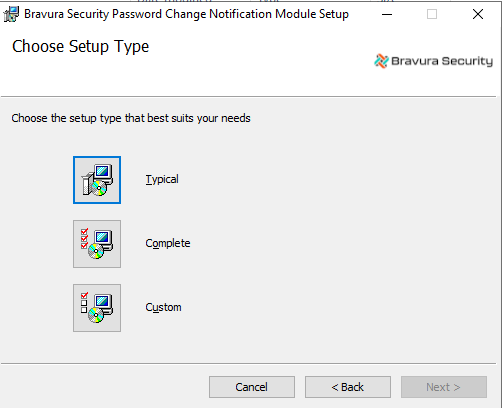502x408 pixels.
Task: Click the grayed-out Next button
Action: (444, 387)
